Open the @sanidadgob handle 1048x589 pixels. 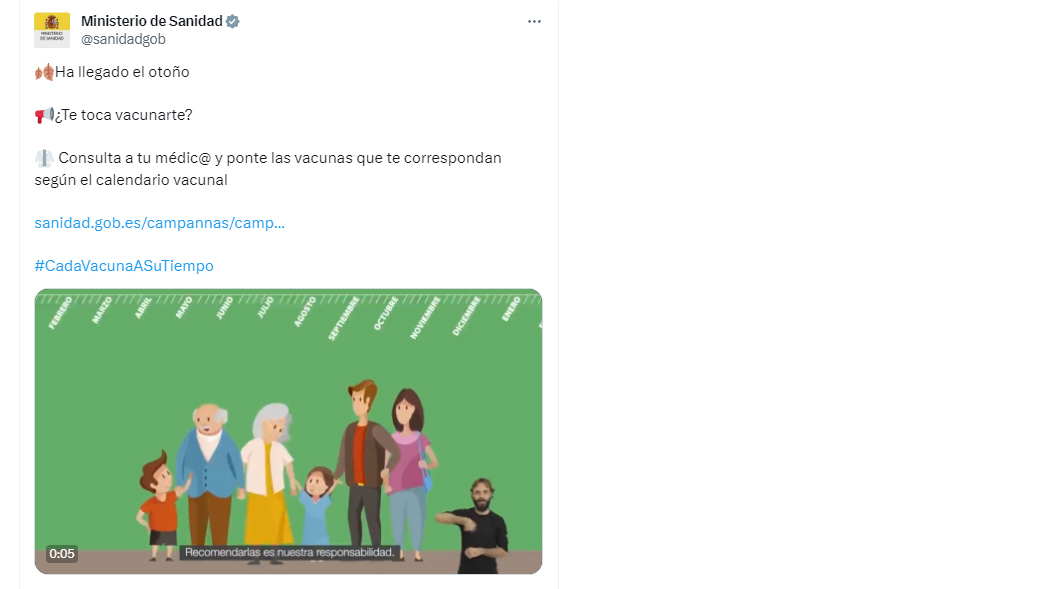[123, 39]
